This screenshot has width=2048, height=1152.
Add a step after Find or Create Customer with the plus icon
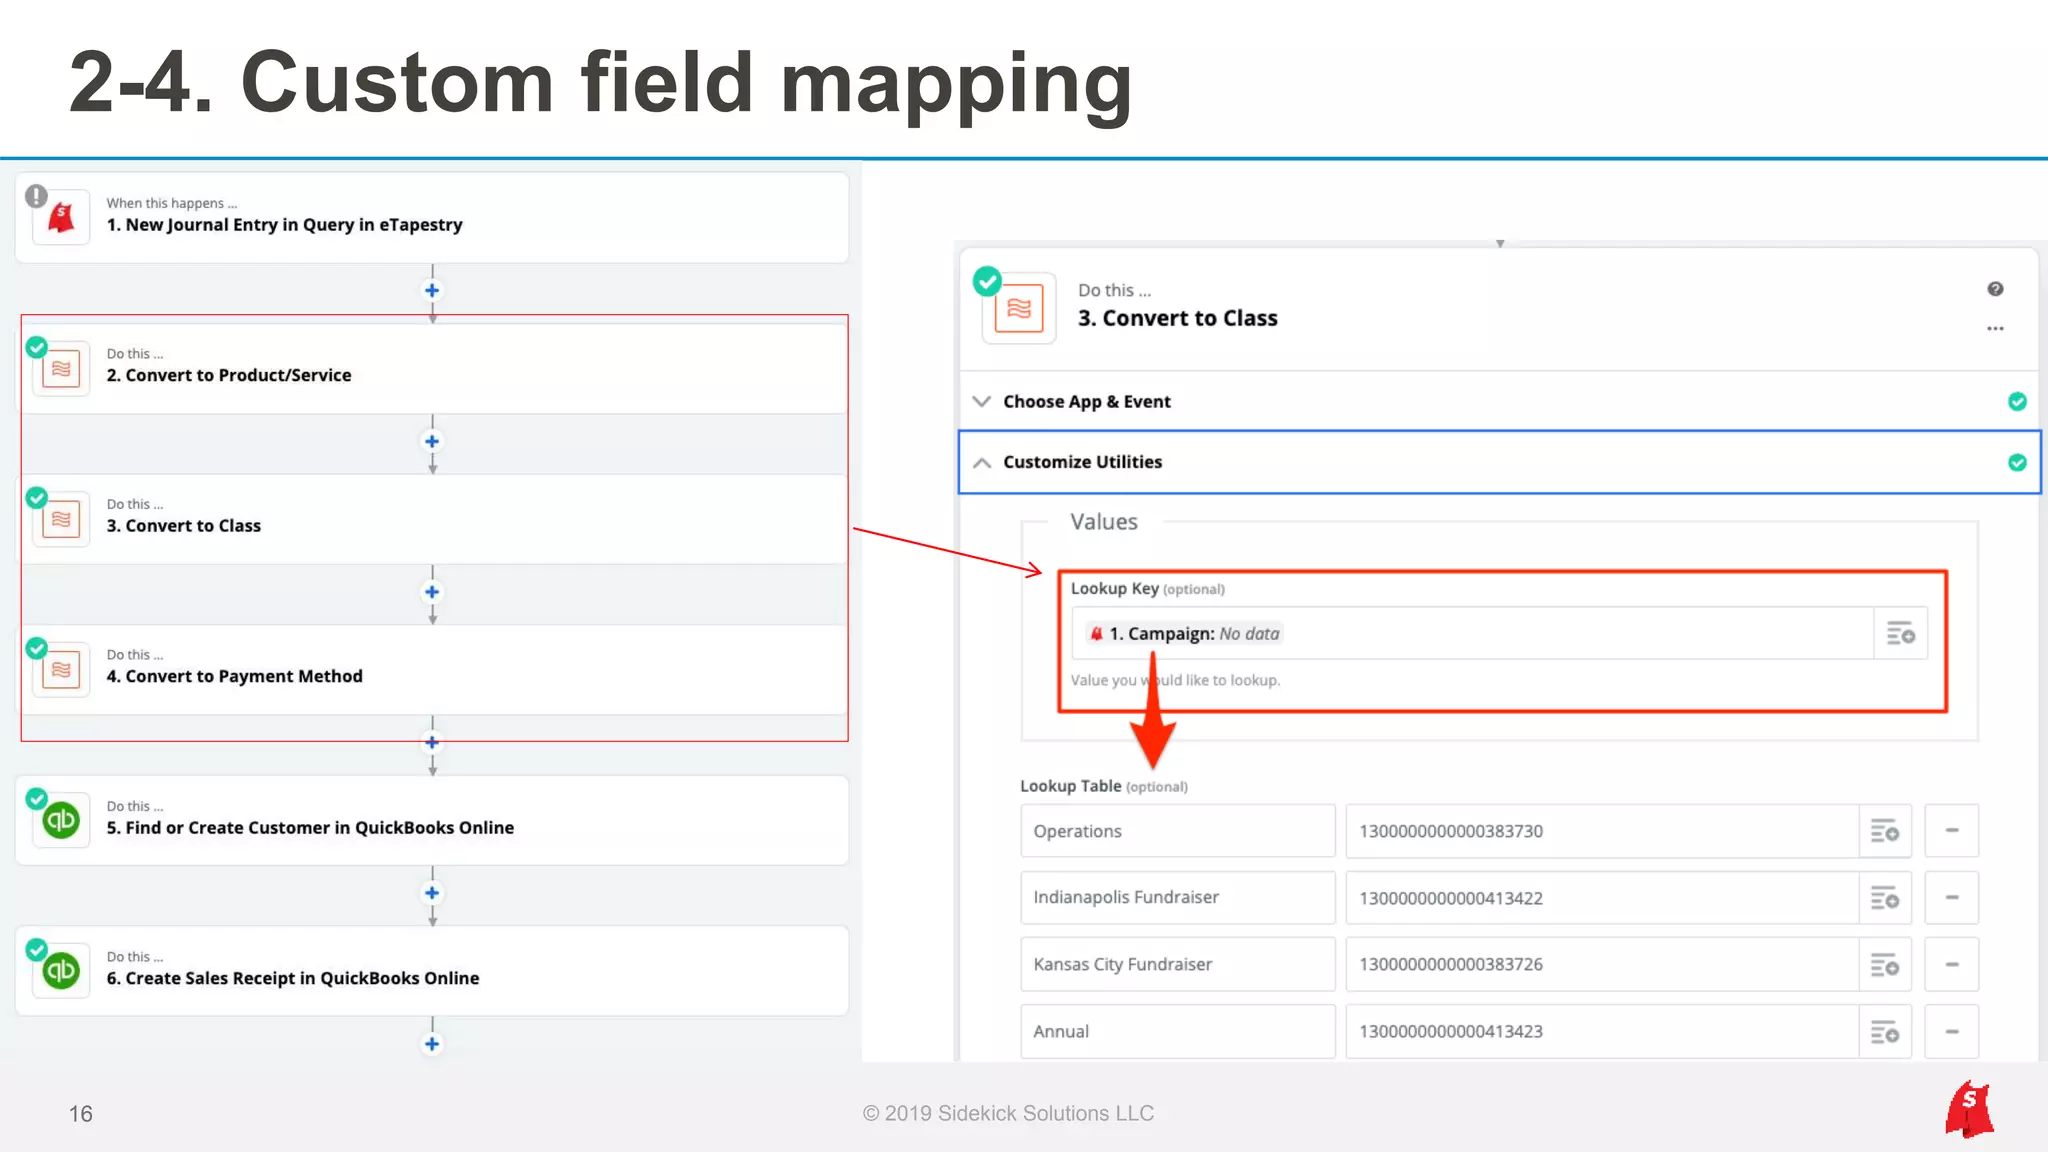tap(432, 893)
